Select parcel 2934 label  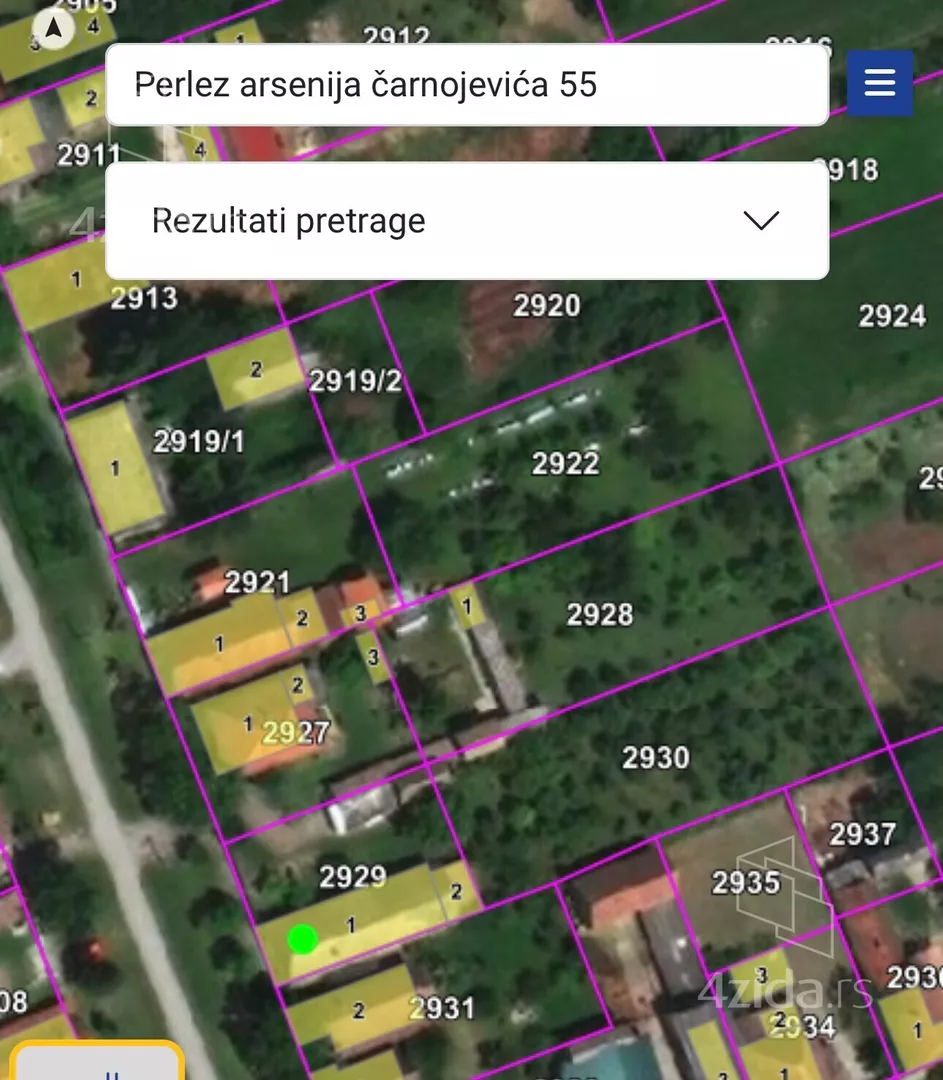[x=802, y=1027]
